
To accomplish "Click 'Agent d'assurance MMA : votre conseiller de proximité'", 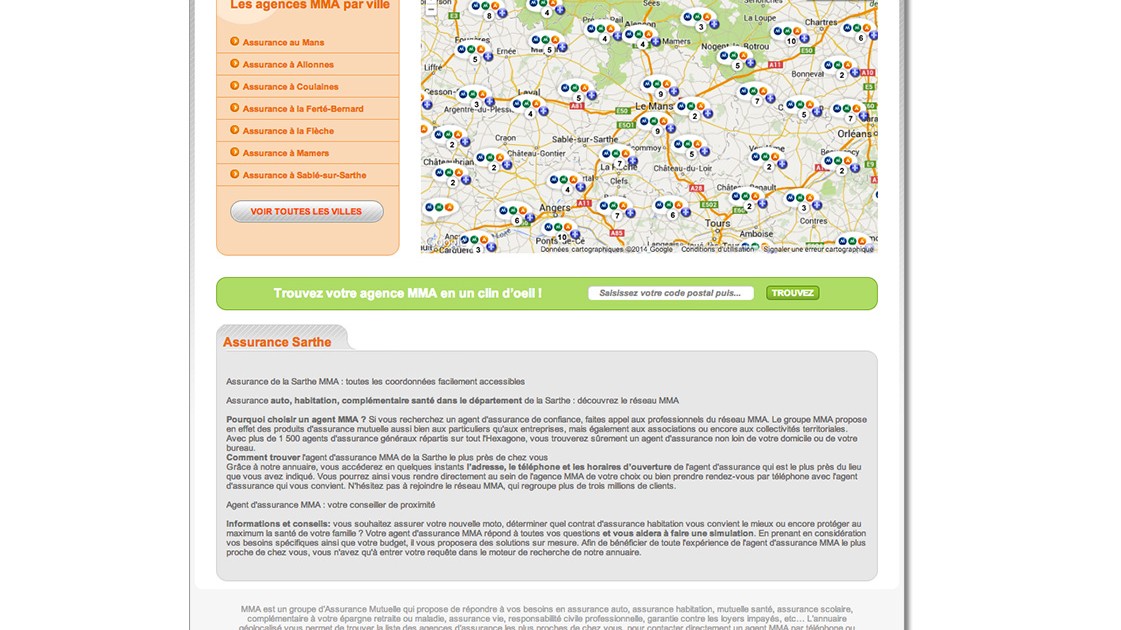I will 331,505.
